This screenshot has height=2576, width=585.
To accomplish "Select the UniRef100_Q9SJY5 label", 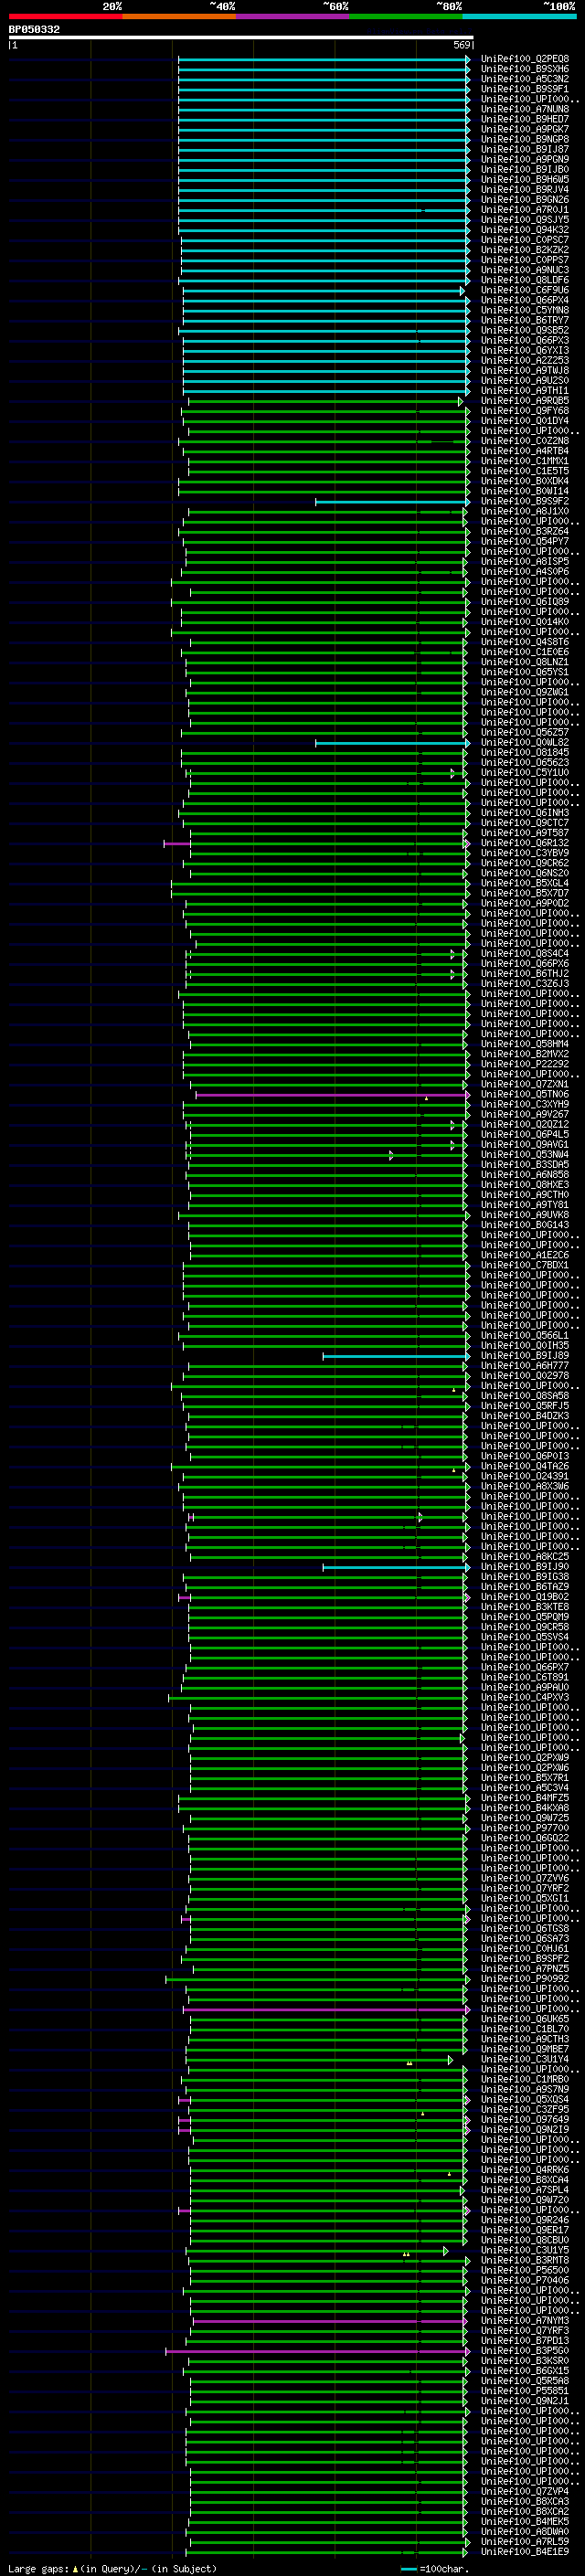I will coord(524,219).
